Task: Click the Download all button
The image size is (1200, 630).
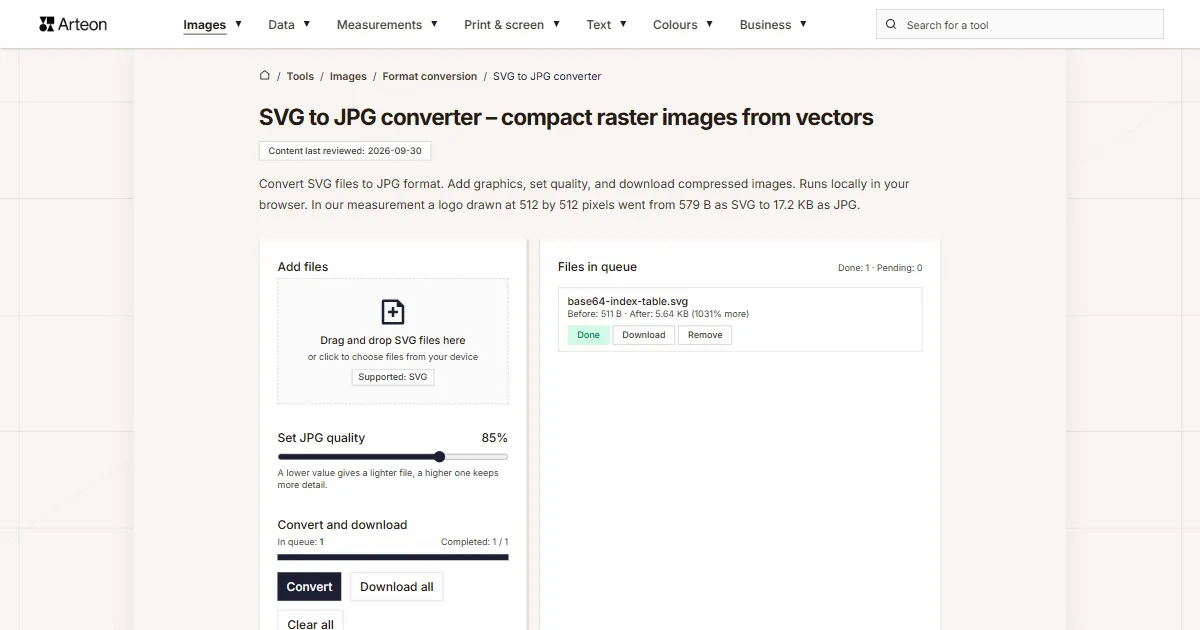Action: pos(397,587)
